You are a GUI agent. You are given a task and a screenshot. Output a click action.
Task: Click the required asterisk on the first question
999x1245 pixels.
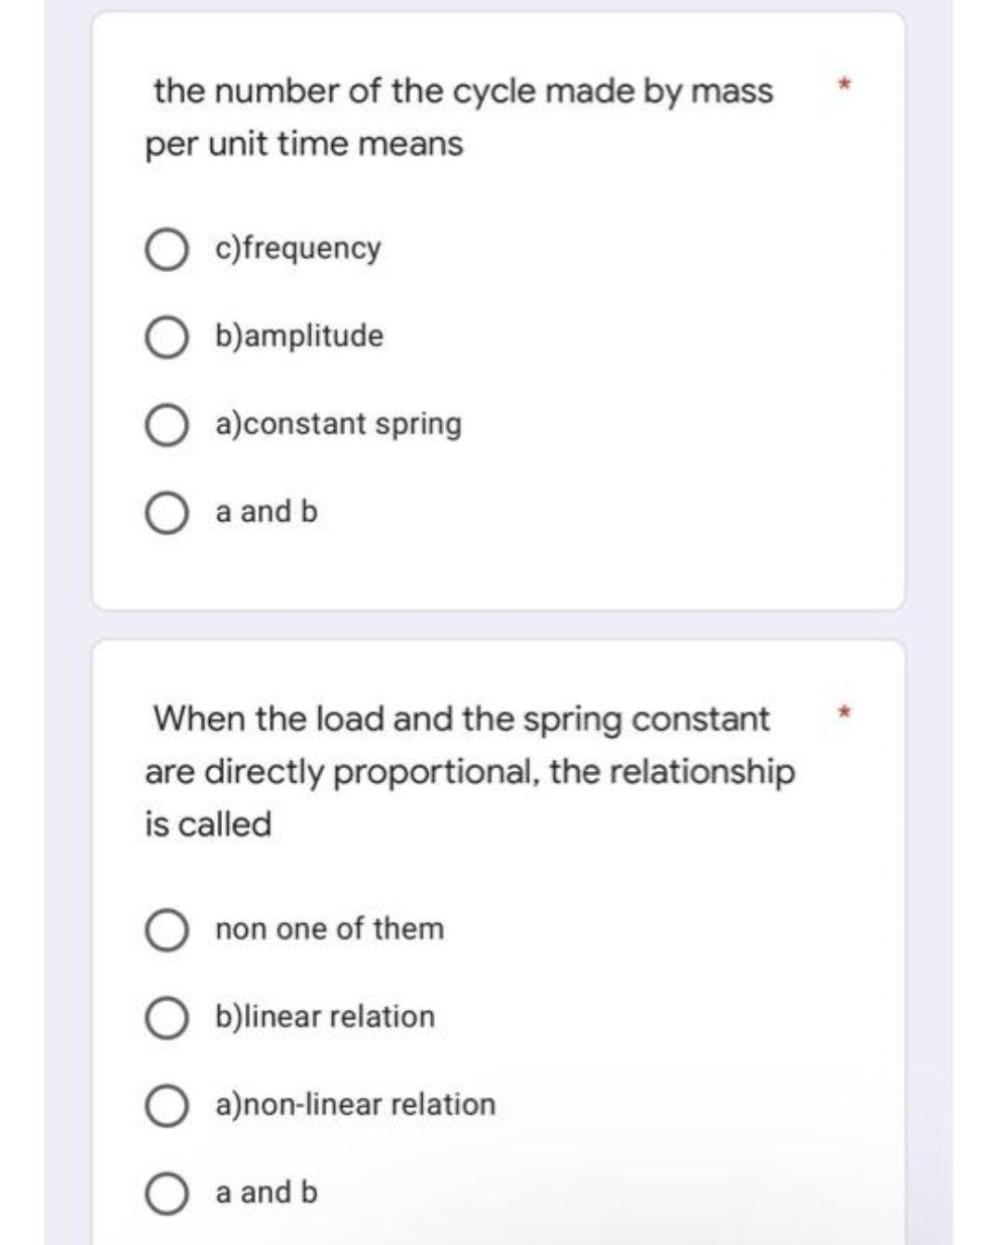click(843, 85)
